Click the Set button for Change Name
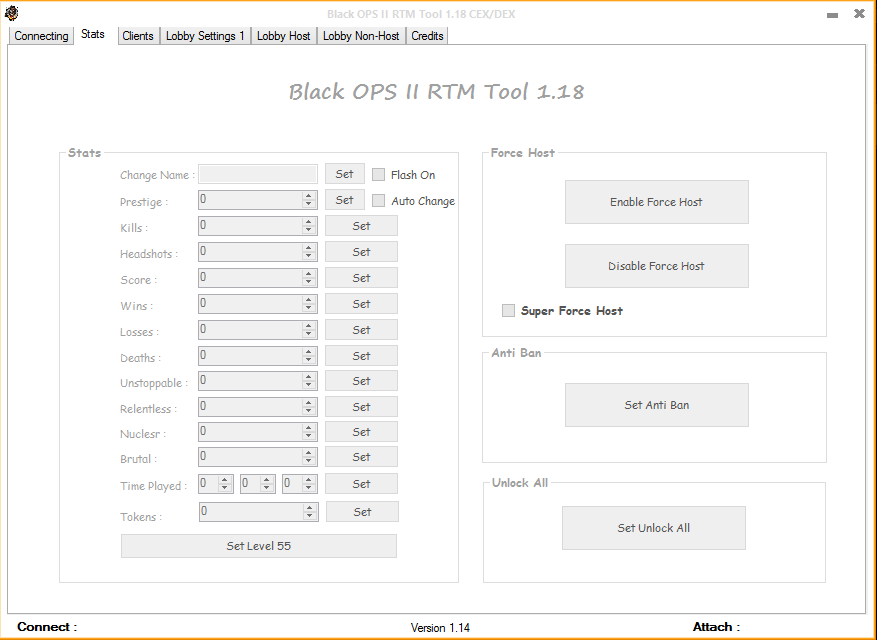877x640 pixels. click(x=345, y=174)
